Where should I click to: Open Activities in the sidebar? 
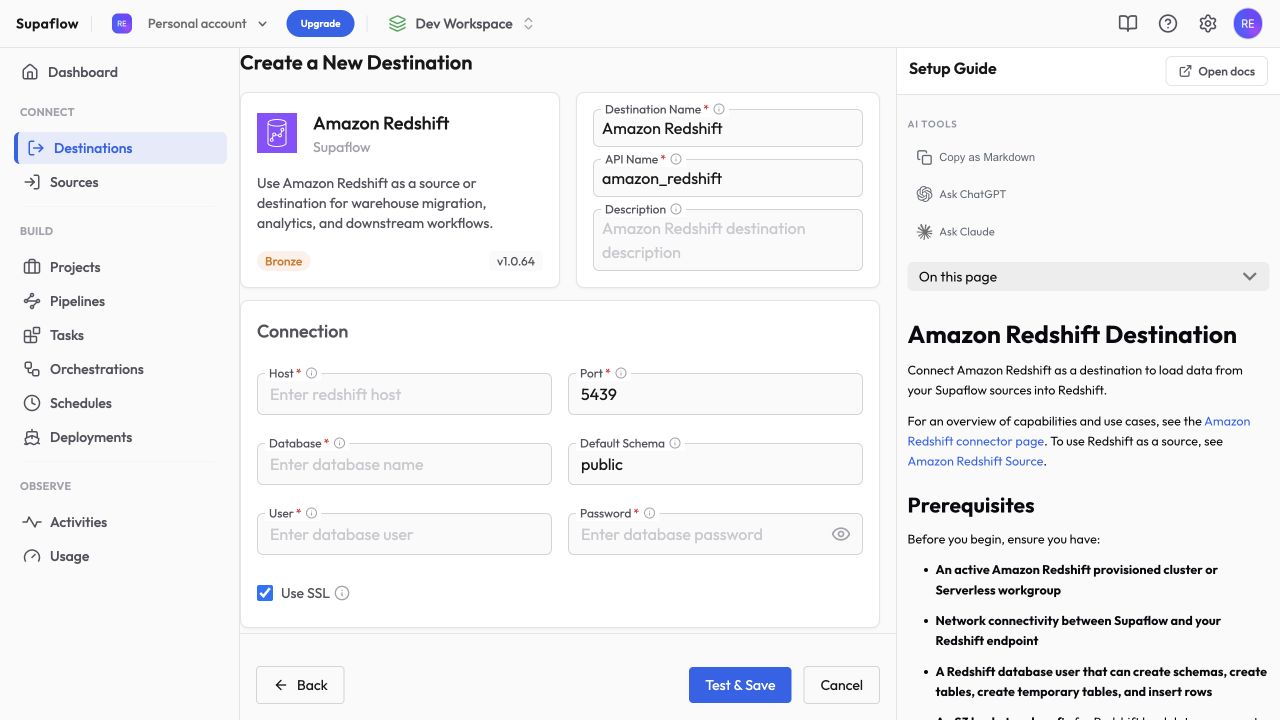click(x=120, y=522)
